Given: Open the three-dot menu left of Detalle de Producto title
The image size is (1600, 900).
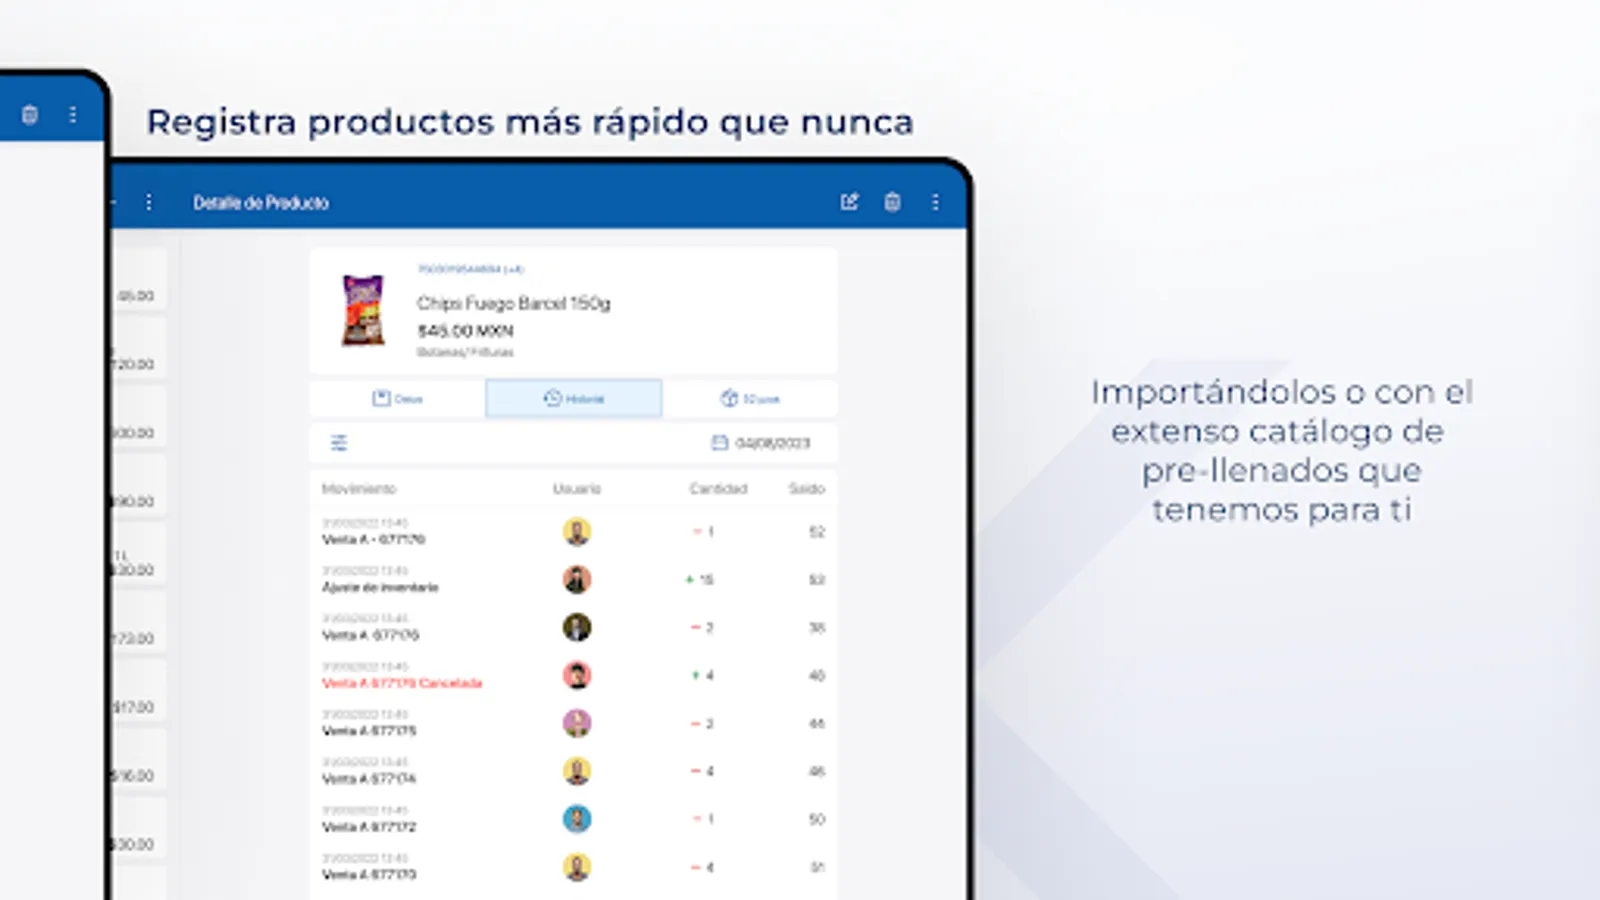Looking at the screenshot, I should 149,202.
